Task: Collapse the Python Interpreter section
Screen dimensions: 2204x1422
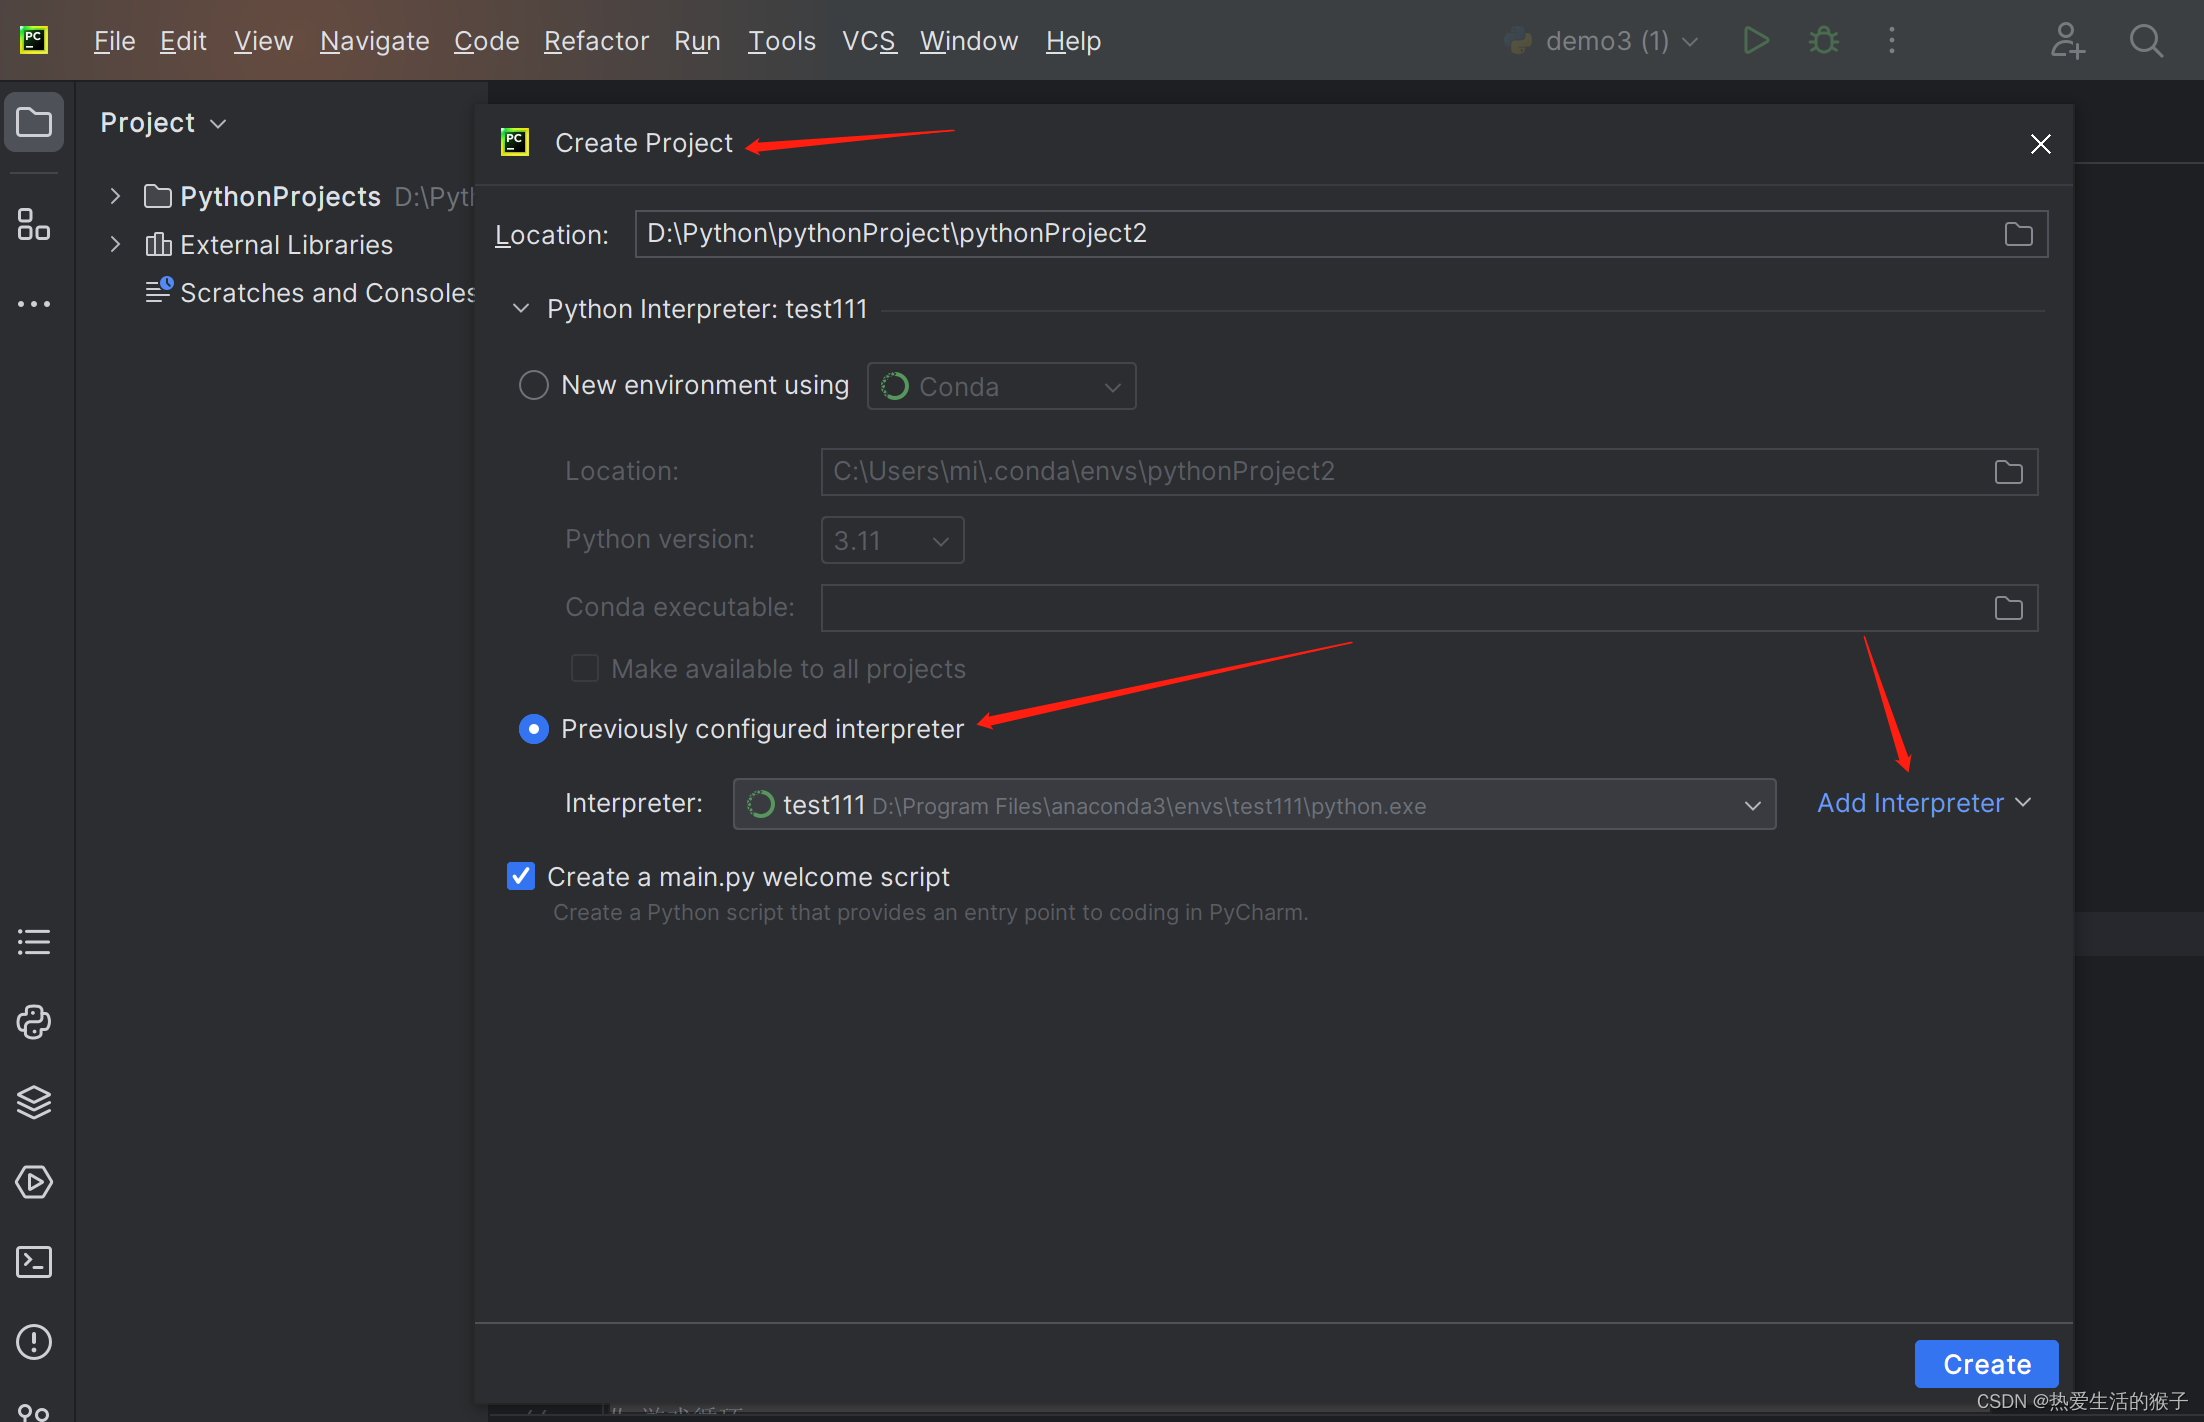Action: pyautogui.click(x=521, y=309)
